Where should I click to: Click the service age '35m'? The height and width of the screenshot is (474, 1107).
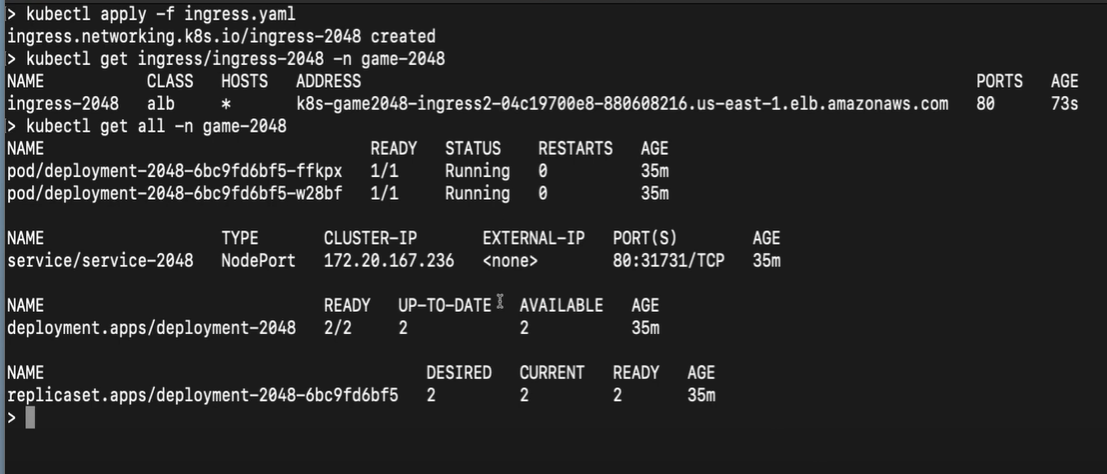(x=767, y=261)
